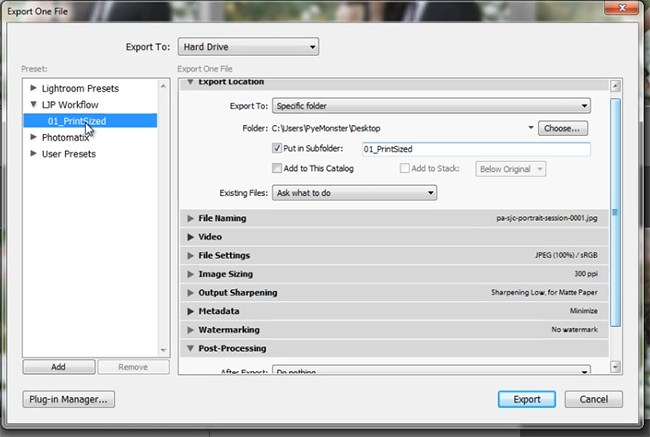Expand the Watermarking section
The height and width of the screenshot is (437, 650).
click(x=190, y=330)
